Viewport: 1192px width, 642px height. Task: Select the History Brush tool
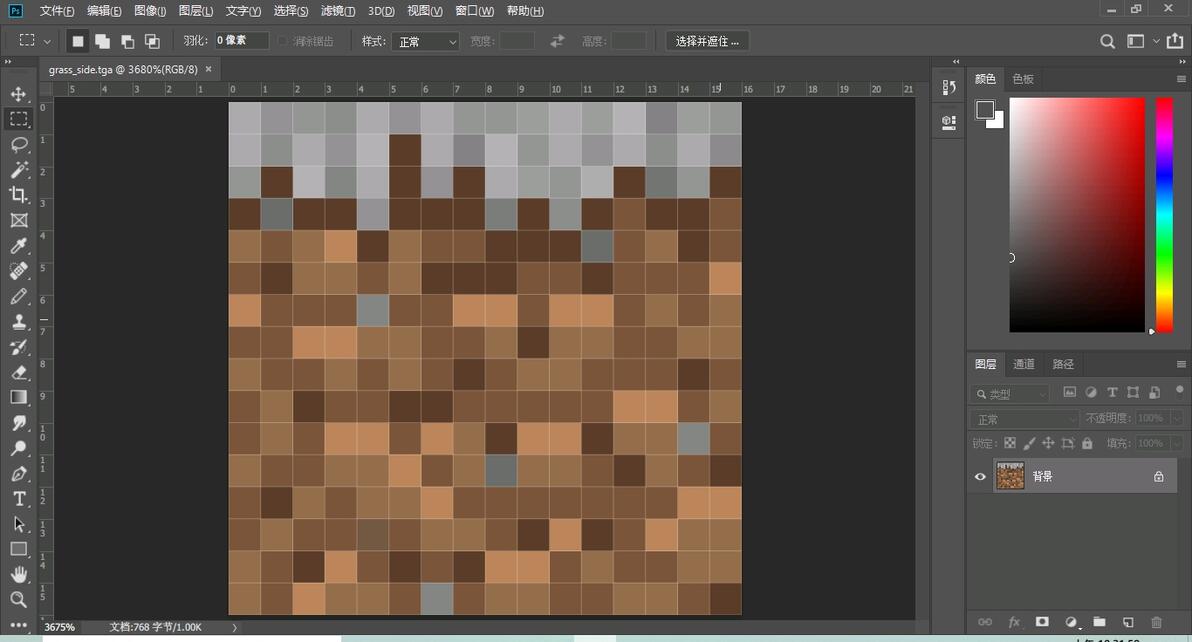(18, 347)
